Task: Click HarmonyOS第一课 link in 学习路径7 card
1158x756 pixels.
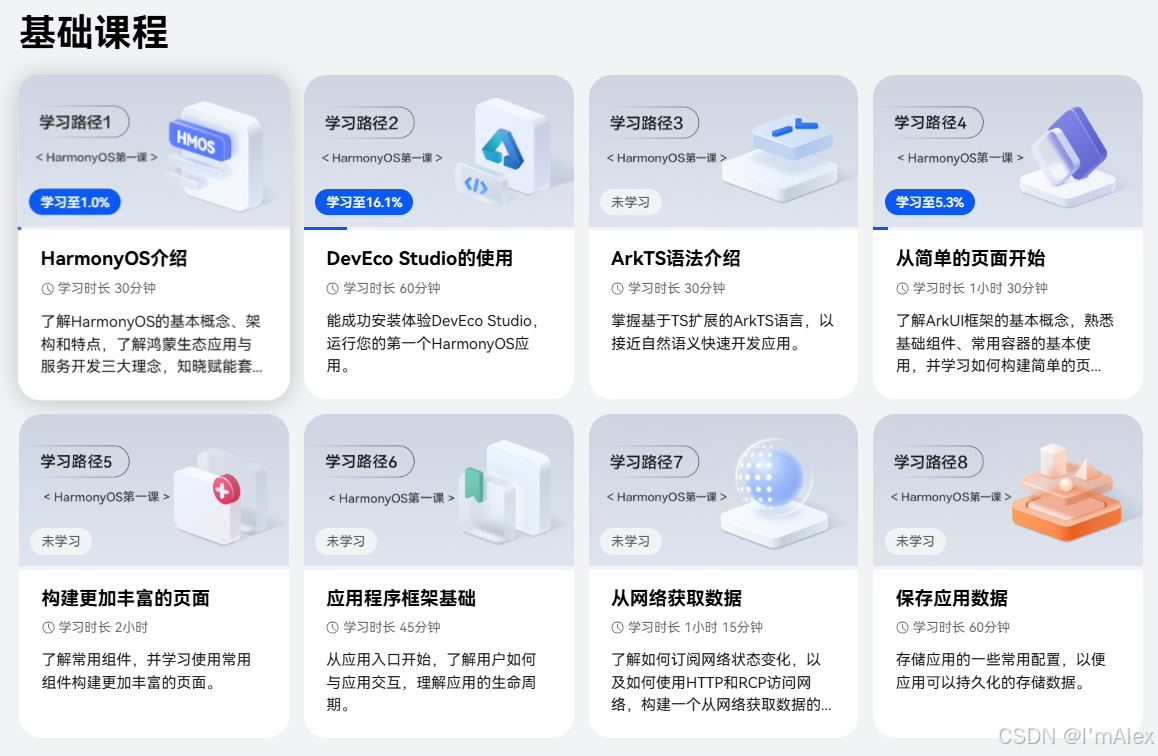Action: click(x=667, y=497)
